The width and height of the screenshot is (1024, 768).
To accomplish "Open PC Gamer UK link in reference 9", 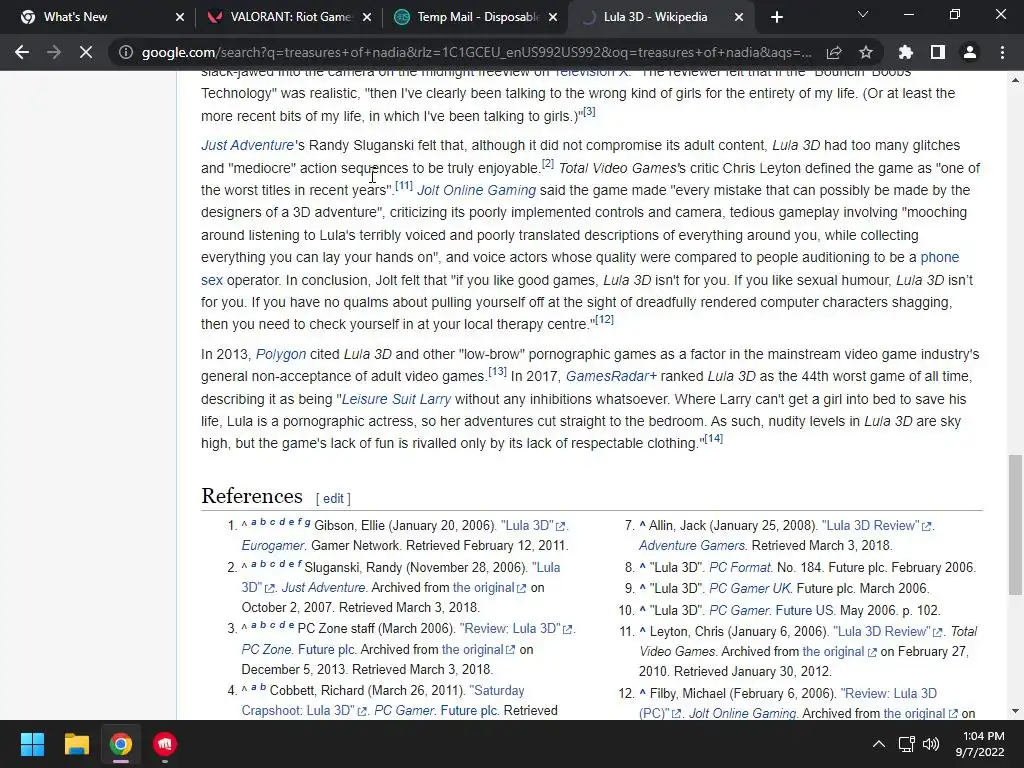I will [x=750, y=588].
